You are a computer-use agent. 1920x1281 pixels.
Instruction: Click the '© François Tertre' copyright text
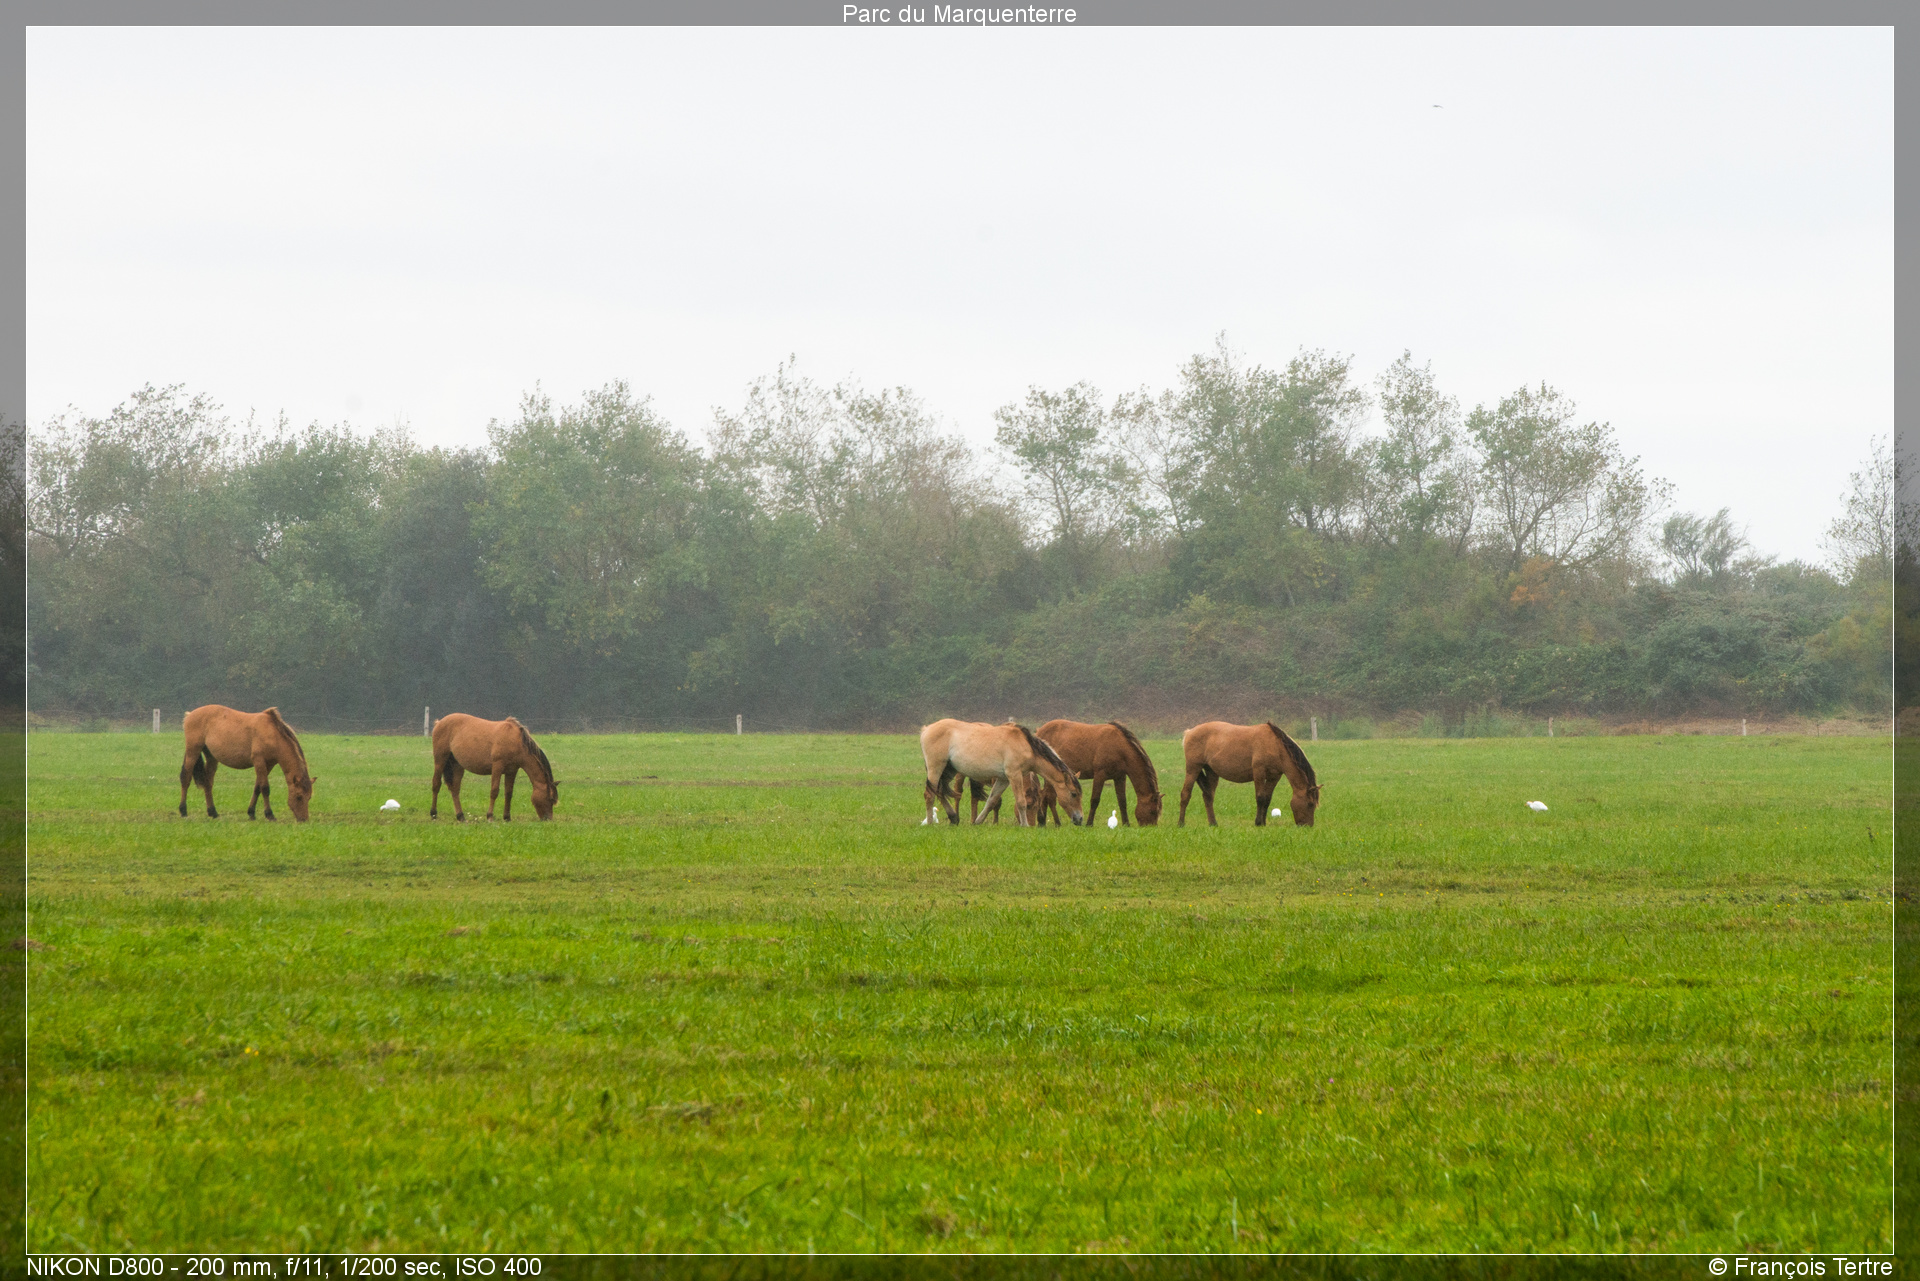(1800, 1267)
